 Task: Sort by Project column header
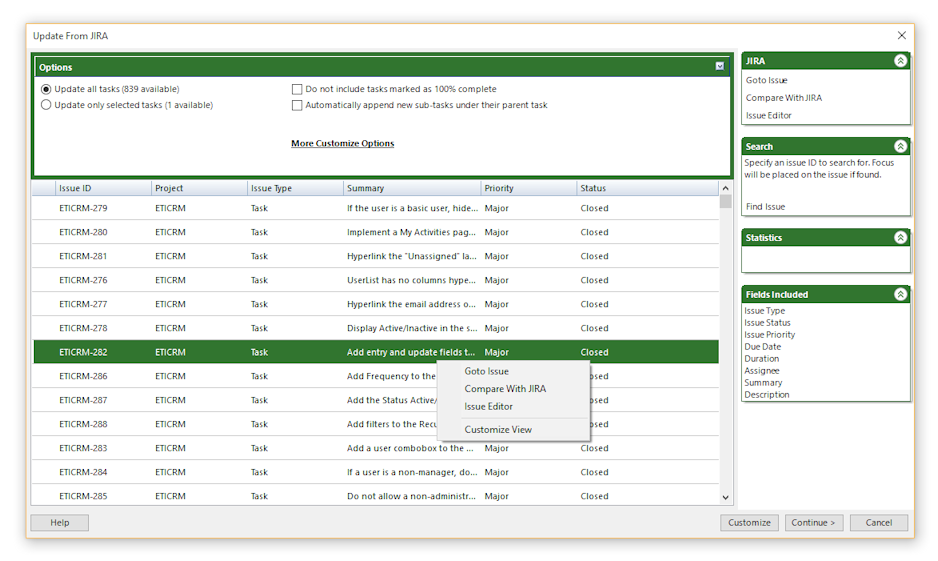point(199,188)
